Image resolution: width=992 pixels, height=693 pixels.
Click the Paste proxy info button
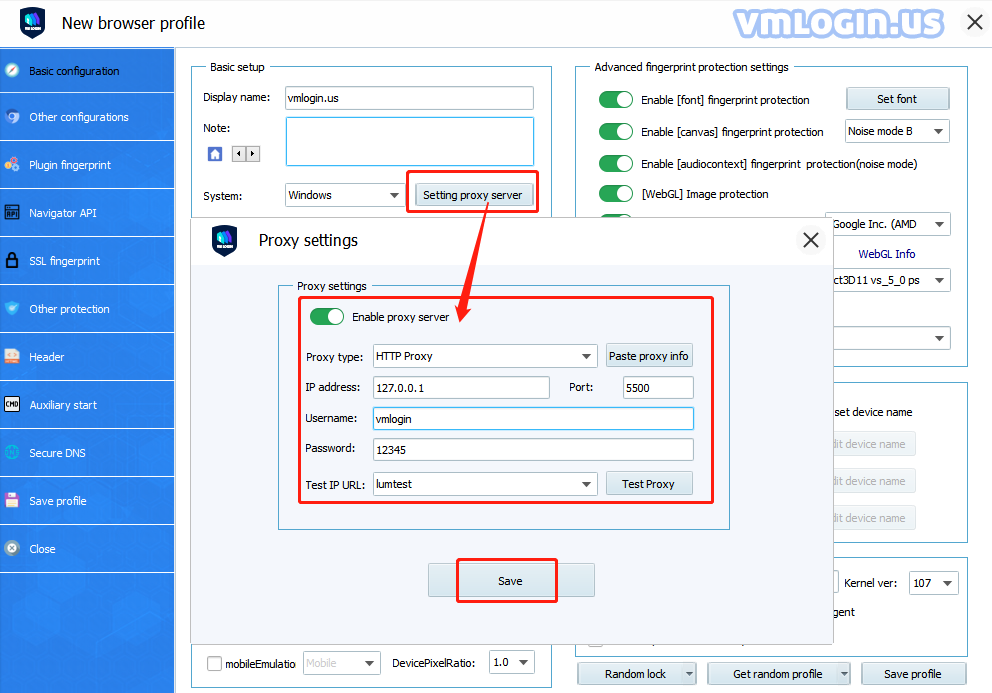point(648,356)
